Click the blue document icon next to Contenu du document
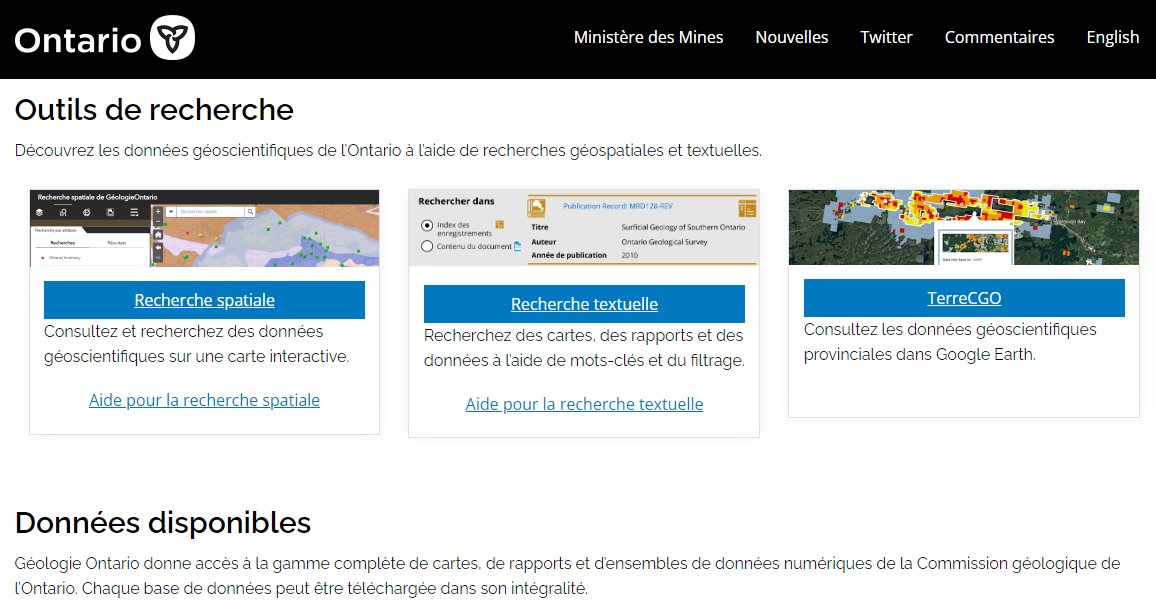The image size is (1156, 615). (517, 246)
